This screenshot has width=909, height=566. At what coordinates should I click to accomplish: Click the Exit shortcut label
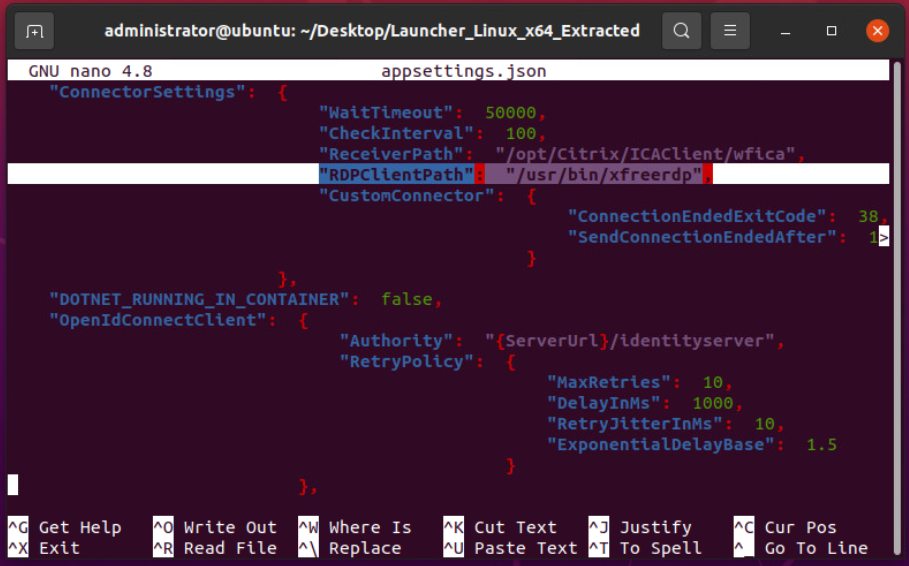point(59,548)
